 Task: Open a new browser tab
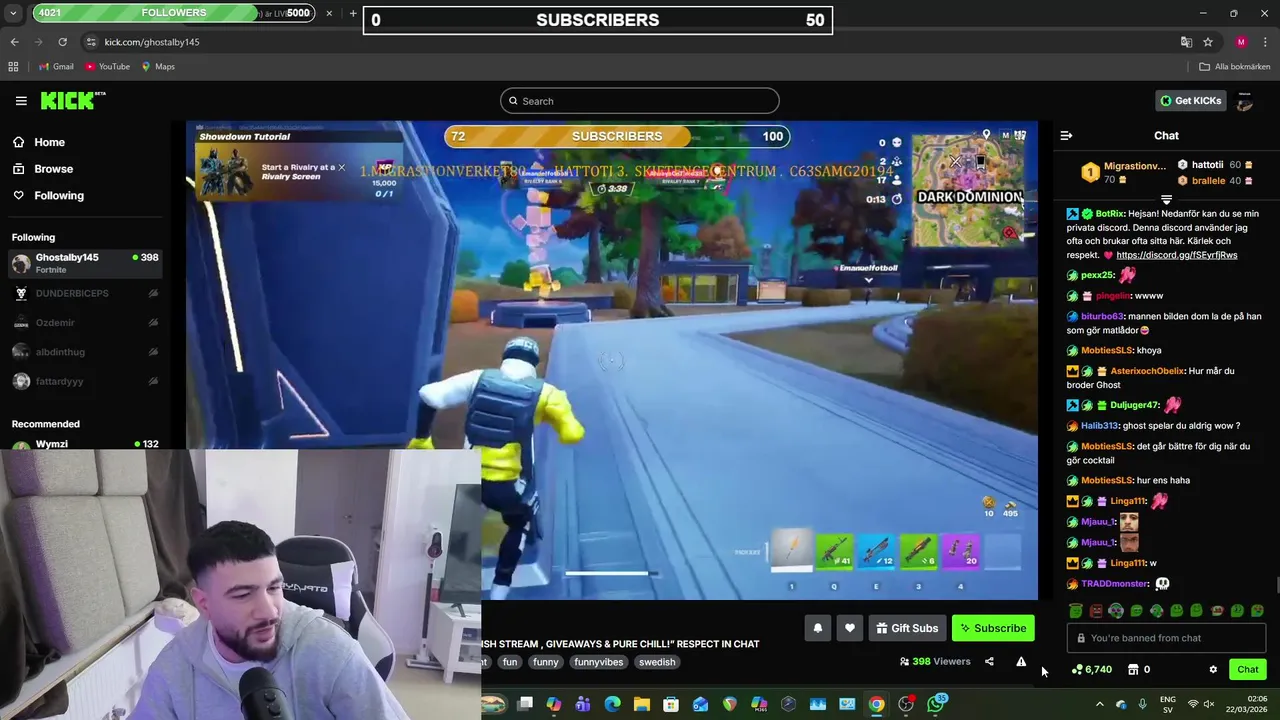tap(353, 13)
